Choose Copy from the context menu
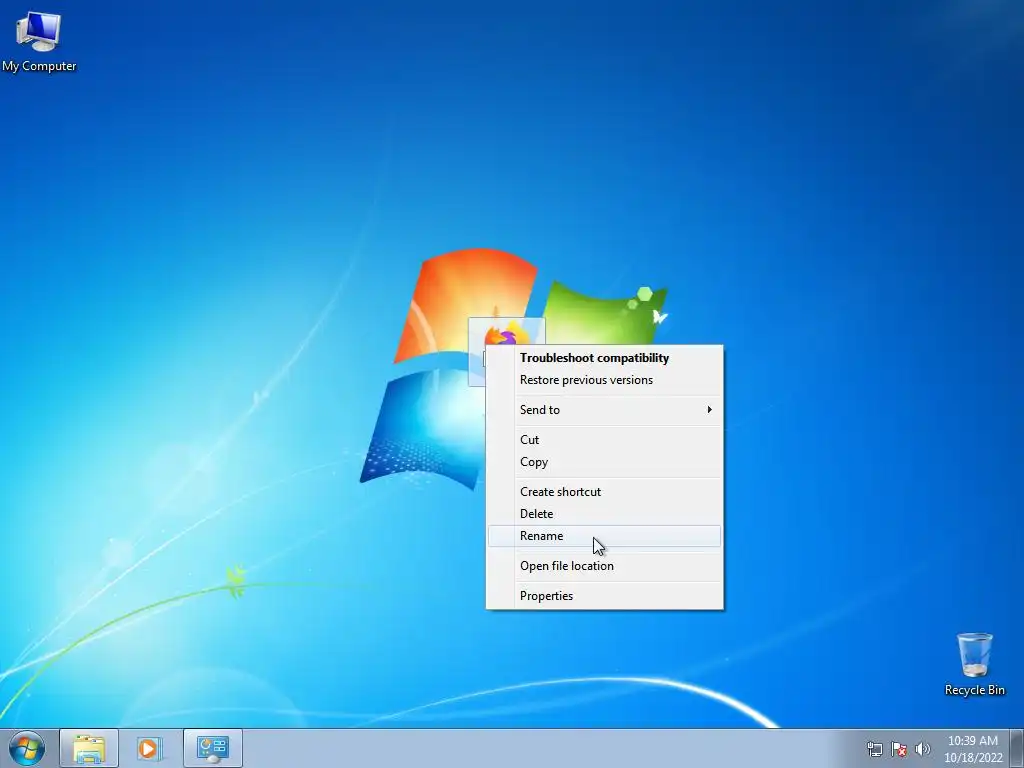1024x768 pixels. click(605, 462)
